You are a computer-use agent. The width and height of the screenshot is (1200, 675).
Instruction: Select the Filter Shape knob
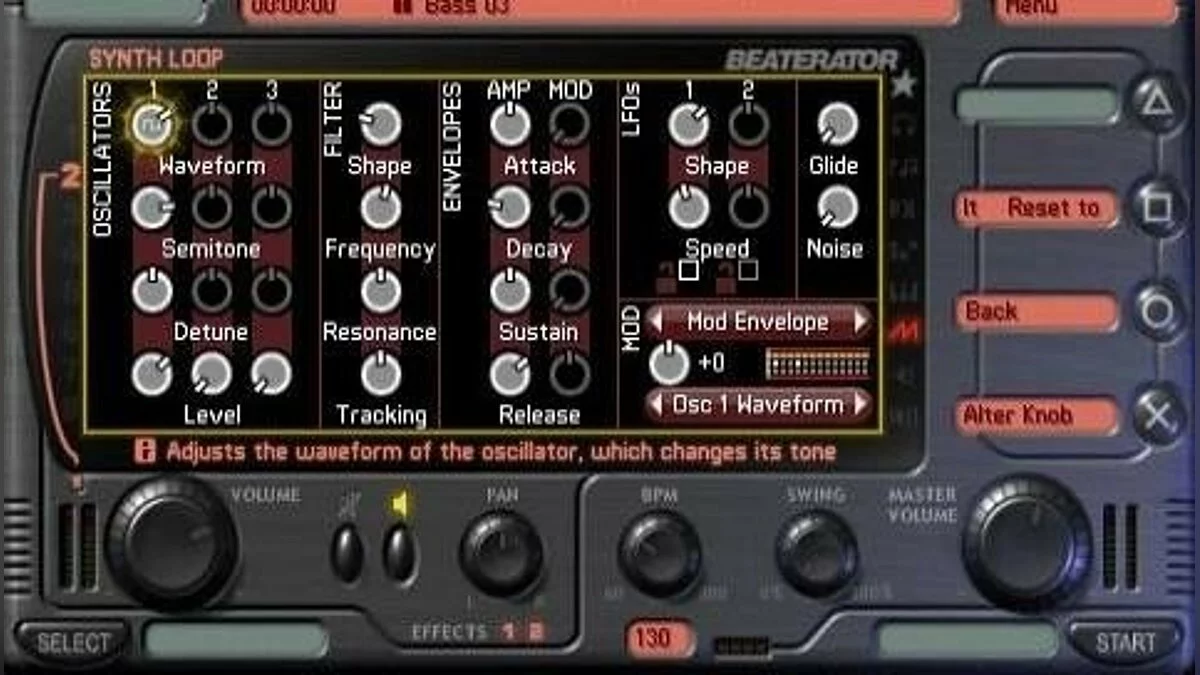tap(380, 124)
